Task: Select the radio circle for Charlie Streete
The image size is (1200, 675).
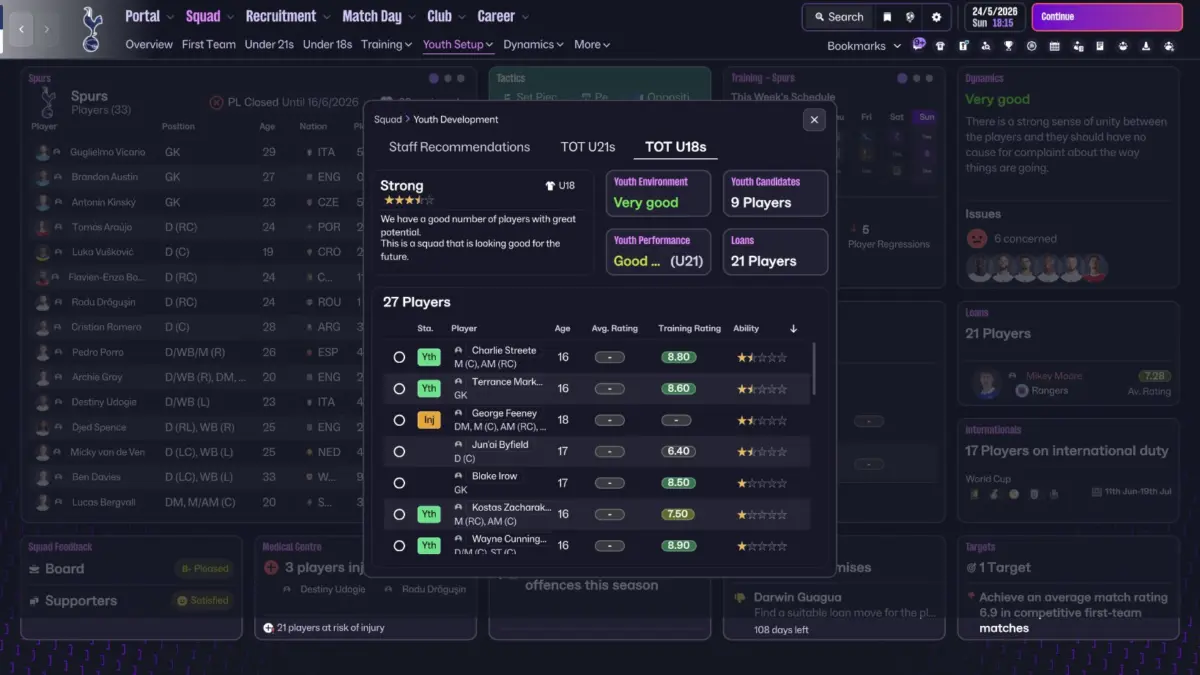Action: (x=399, y=357)
